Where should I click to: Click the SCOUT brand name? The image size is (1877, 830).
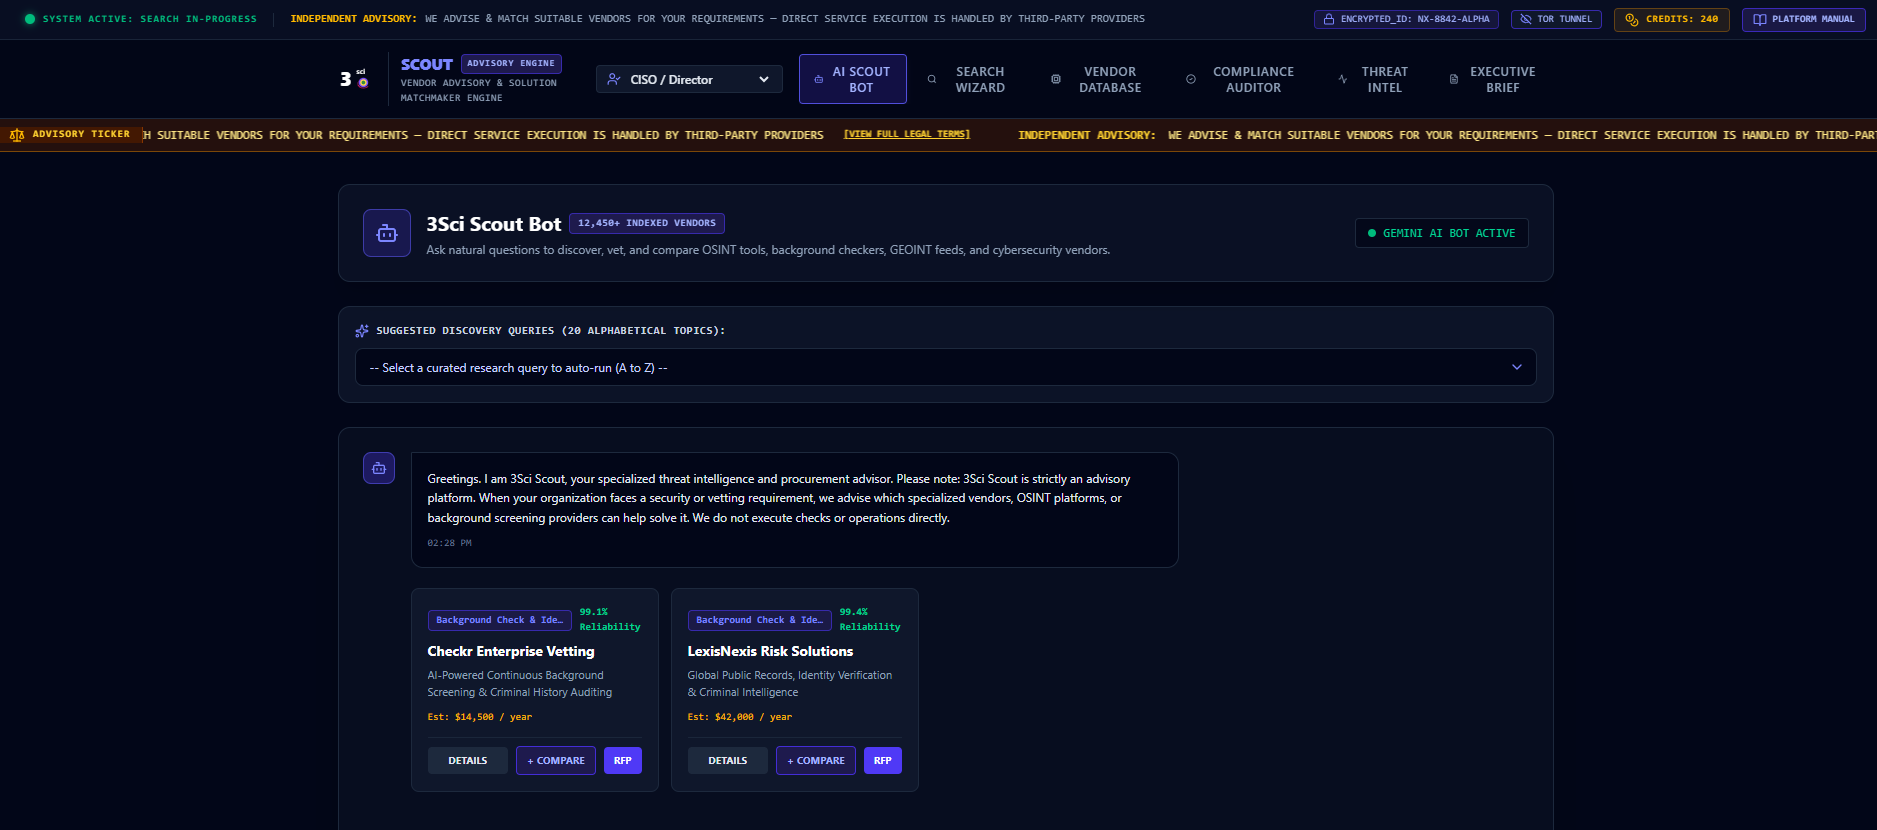click(427, 64)
